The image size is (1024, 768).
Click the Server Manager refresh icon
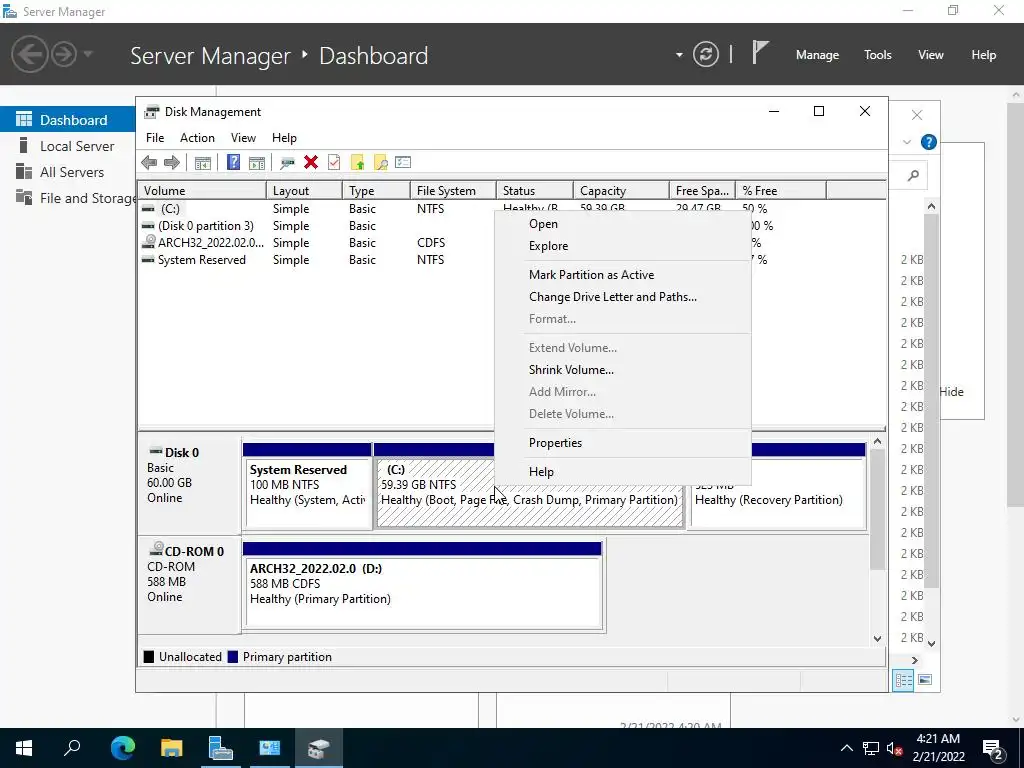[706, 54]
